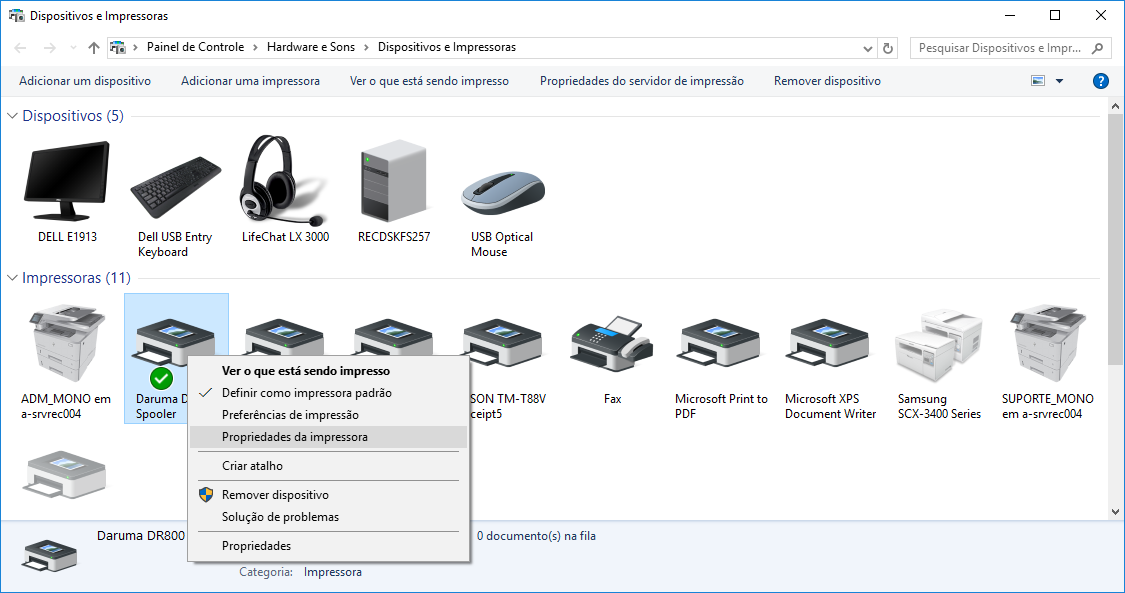
Task: Choose Ver o que está sendo impresso in context menu
Action: point(329,371)
